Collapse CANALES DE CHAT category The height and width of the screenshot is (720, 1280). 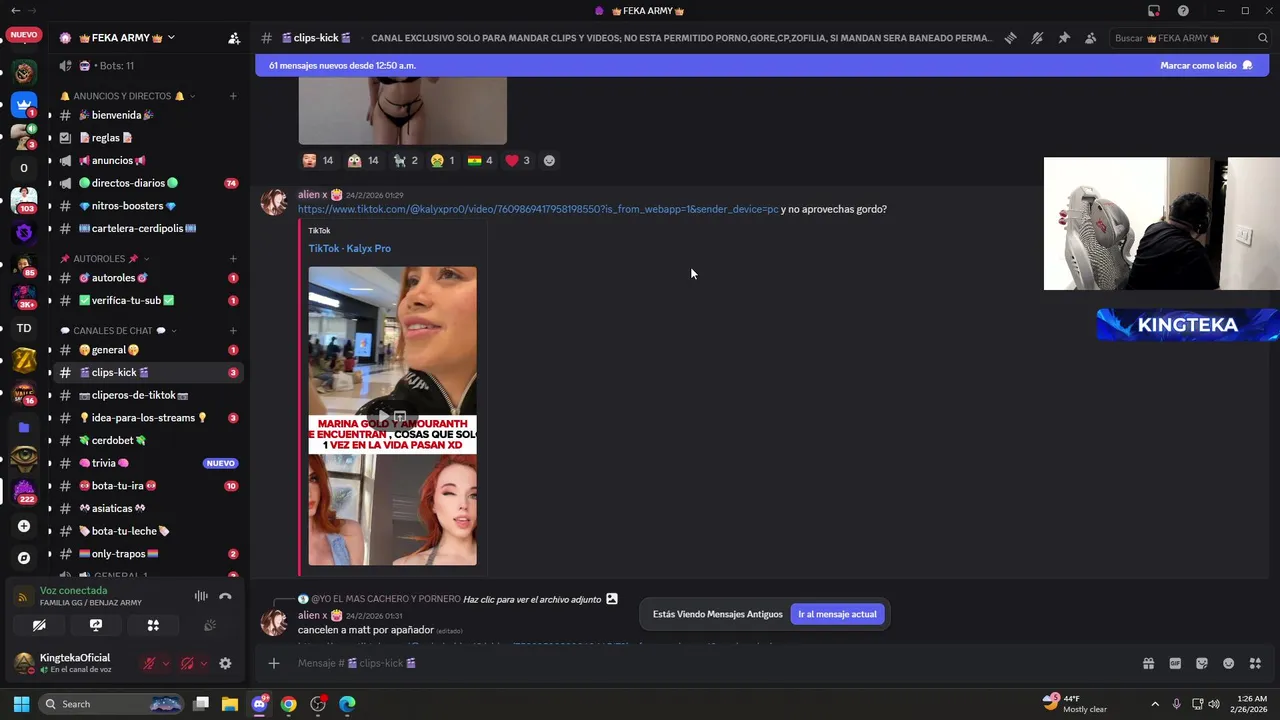118,330
